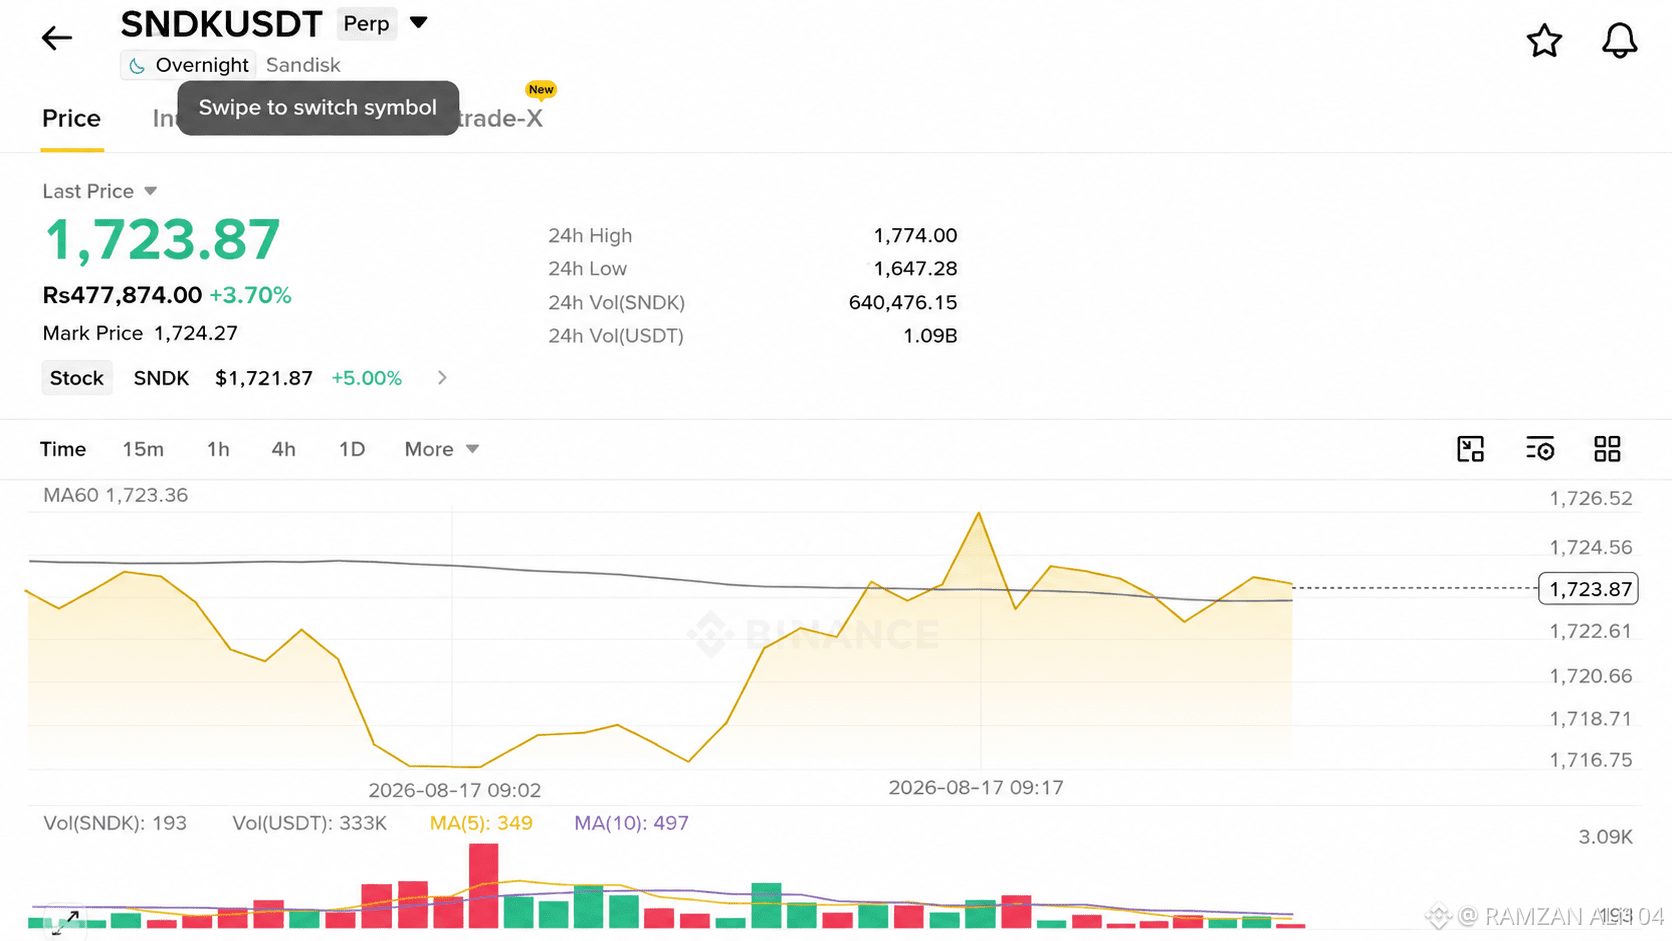Tap the MA(5): 349 volume indicator
The width and height of the screenshot is (1672, 941).
pyautogui.click(x=481, y=823)
